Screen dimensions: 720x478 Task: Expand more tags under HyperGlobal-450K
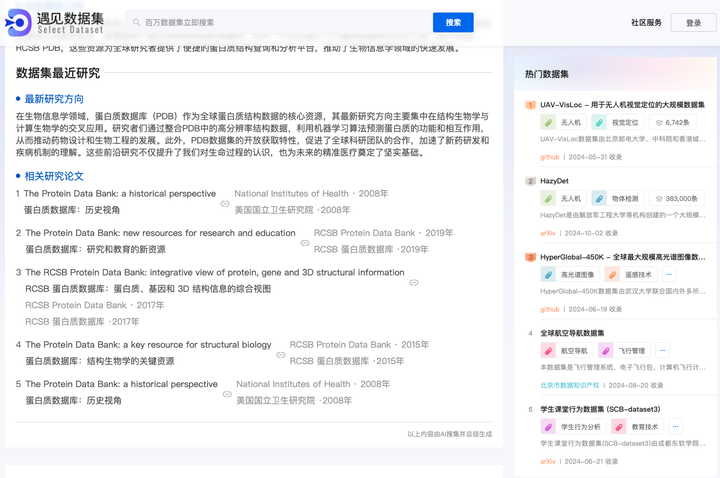click(669, 275)
